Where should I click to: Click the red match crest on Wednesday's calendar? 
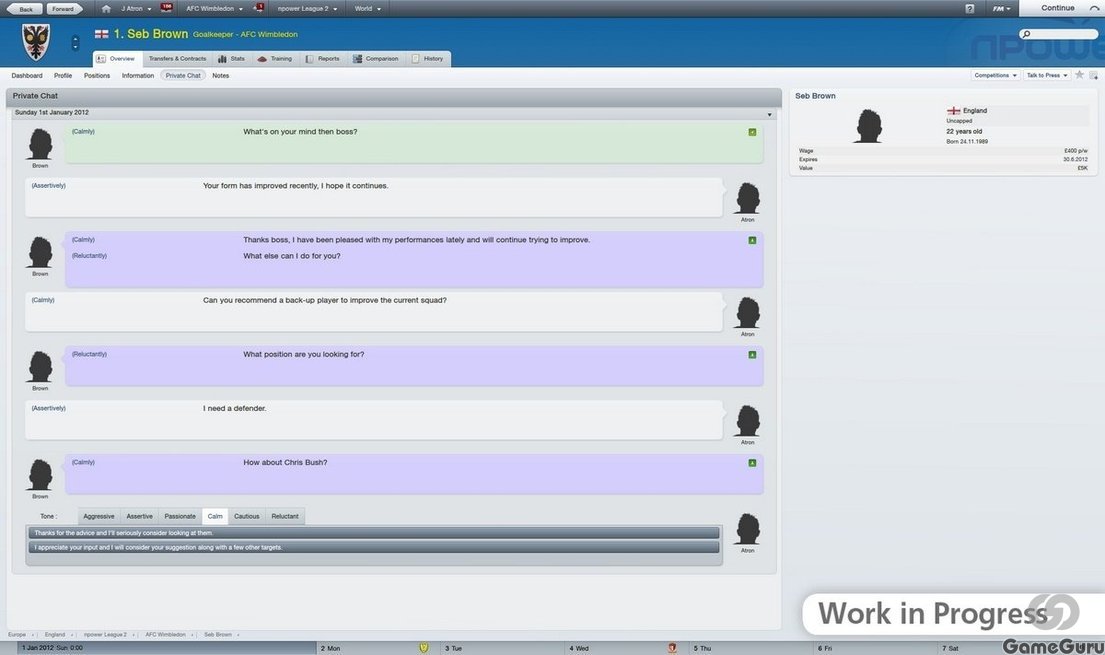(x=672, y=648)
